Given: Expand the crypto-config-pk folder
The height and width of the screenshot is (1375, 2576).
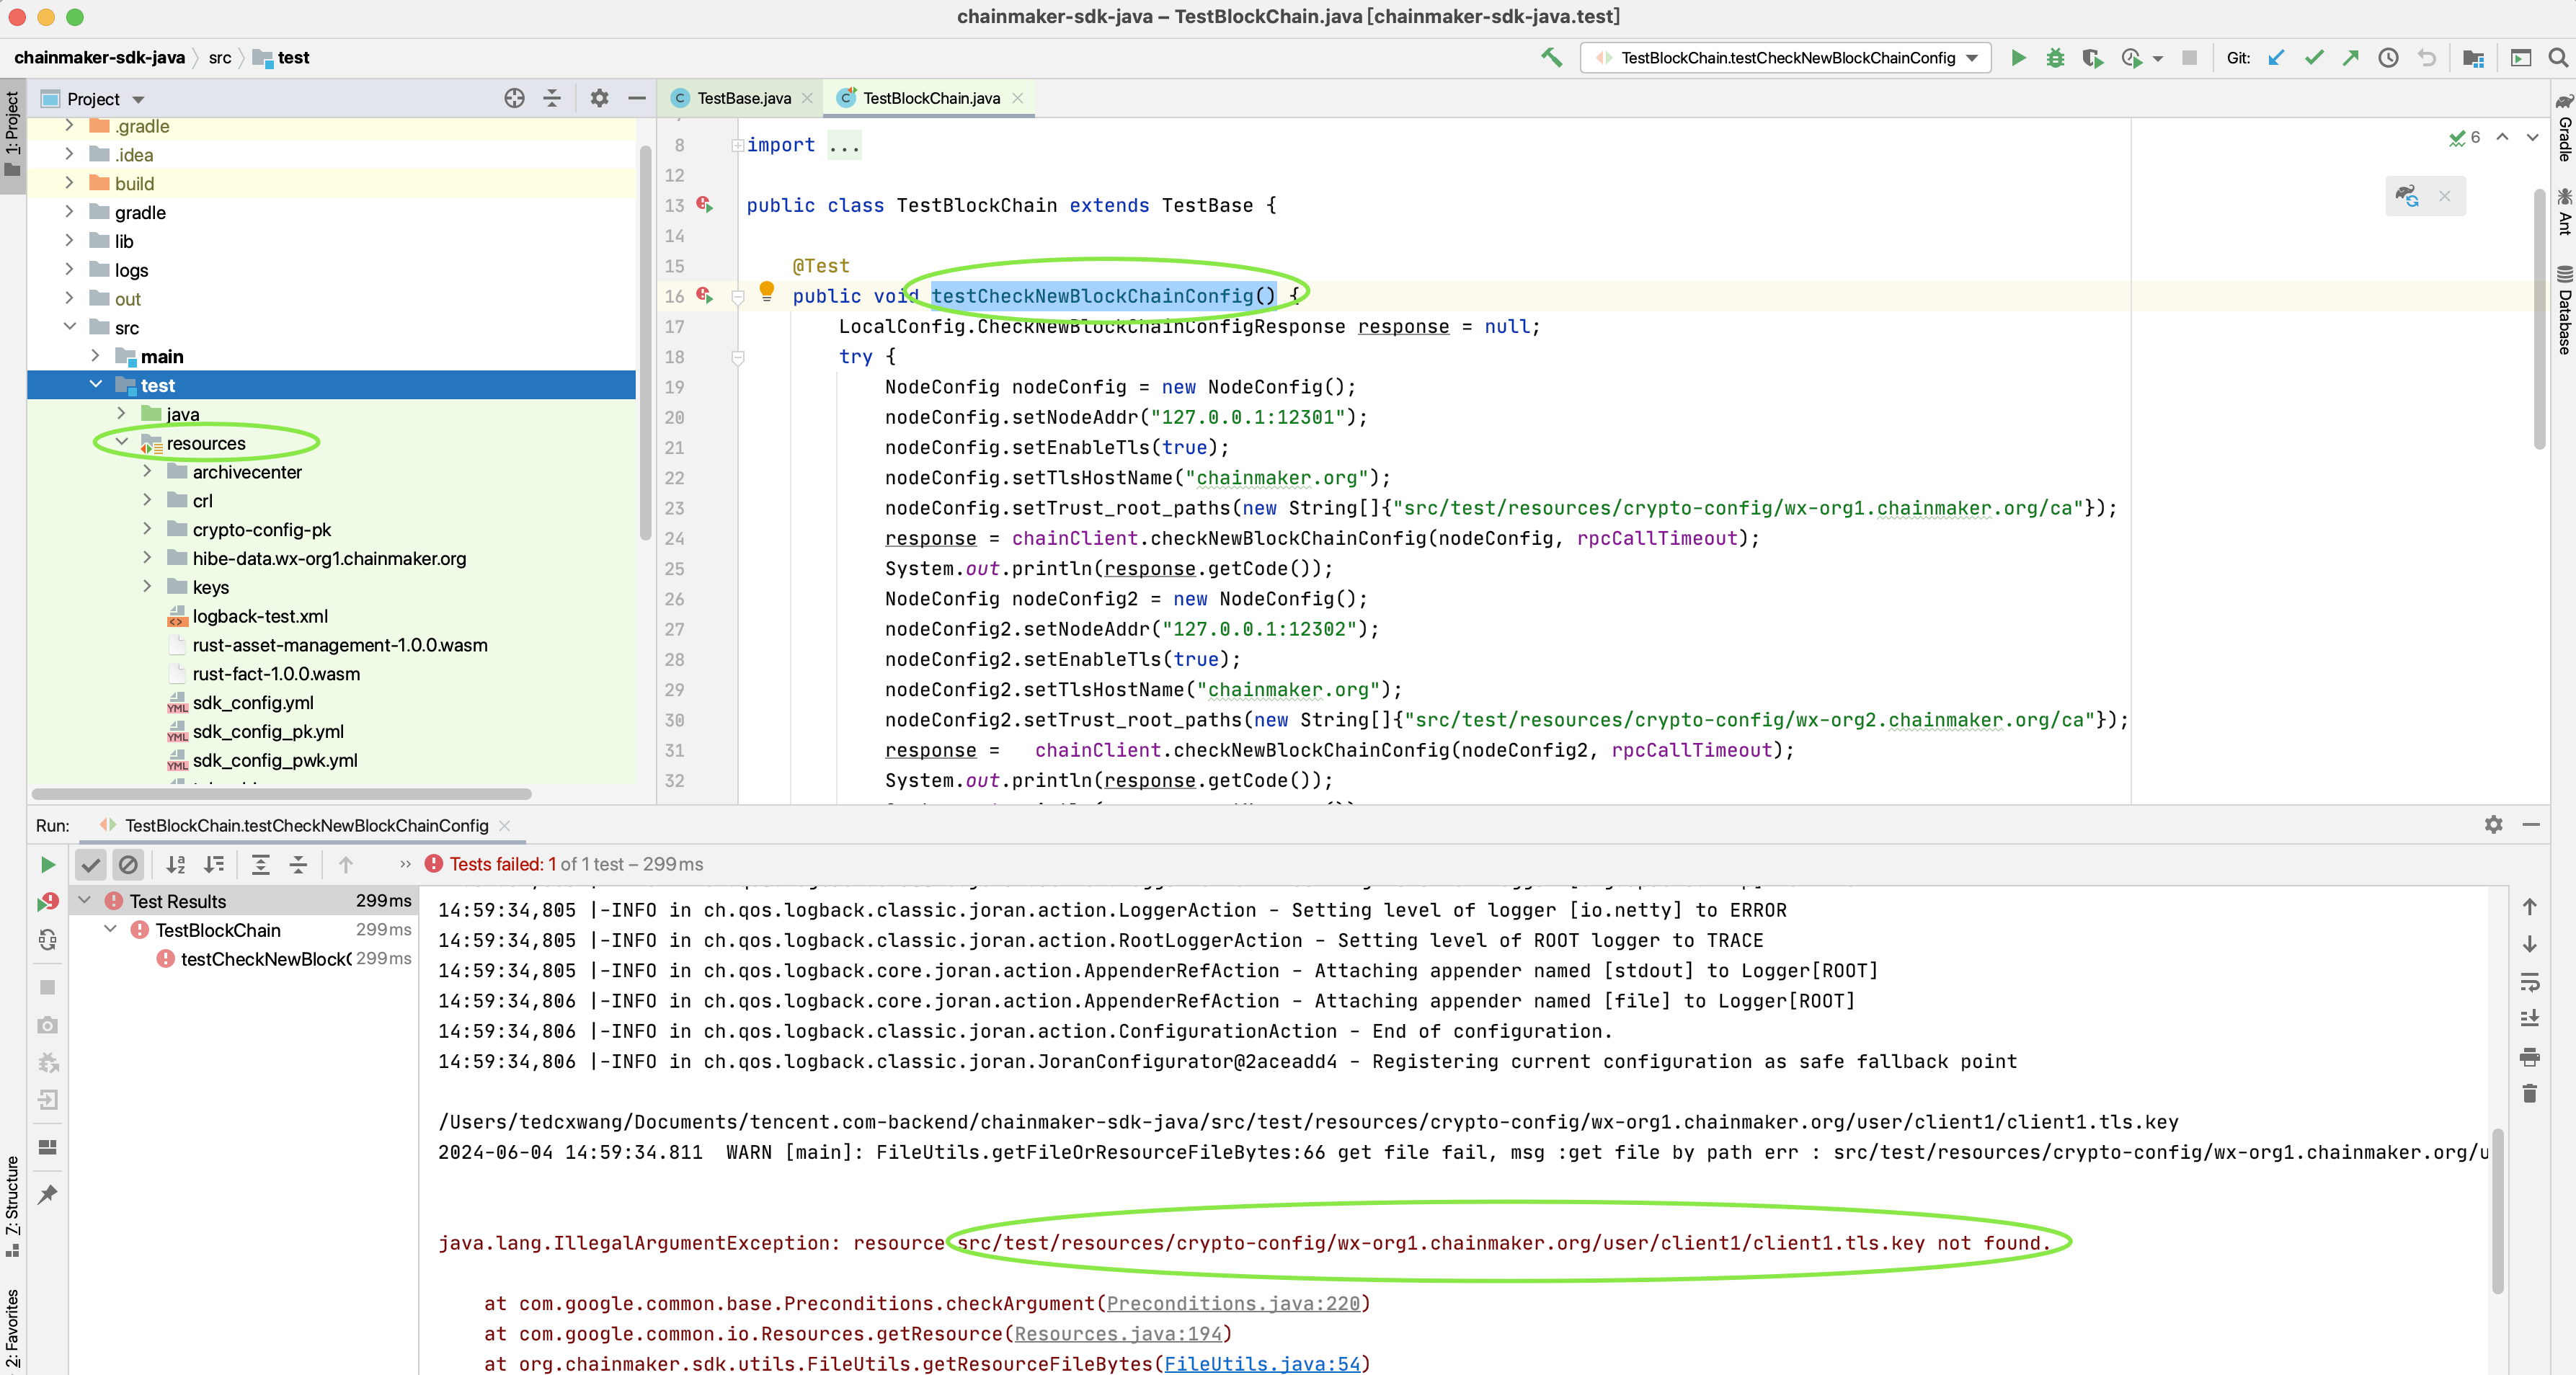Looking at the screenshot, I should coord(148,529).
